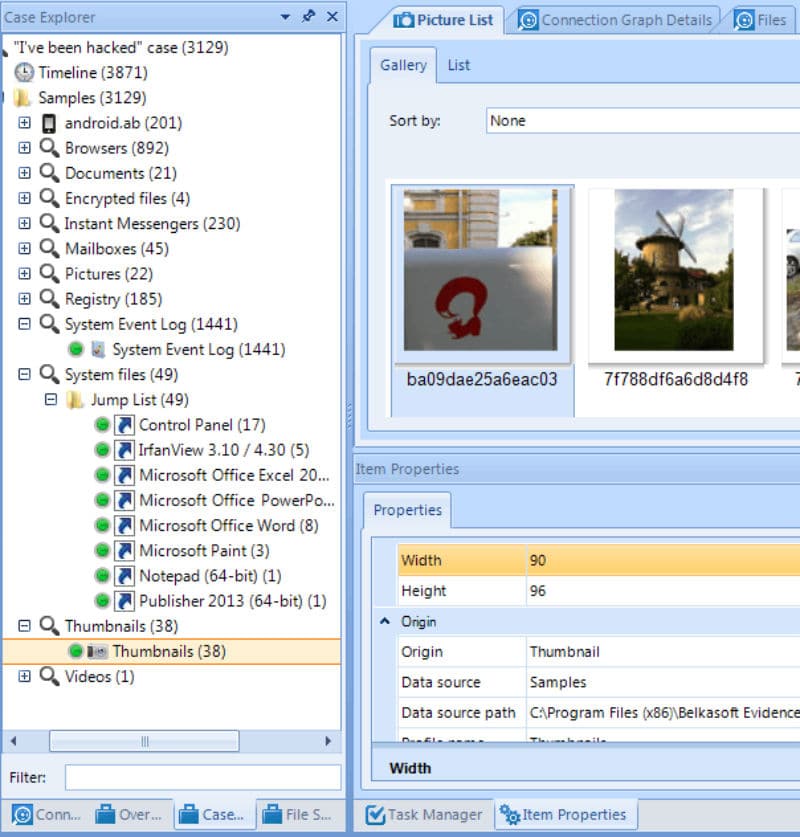Click green status dot beside Notepad (64-bit)
The image size is (800, 837).
102,576
